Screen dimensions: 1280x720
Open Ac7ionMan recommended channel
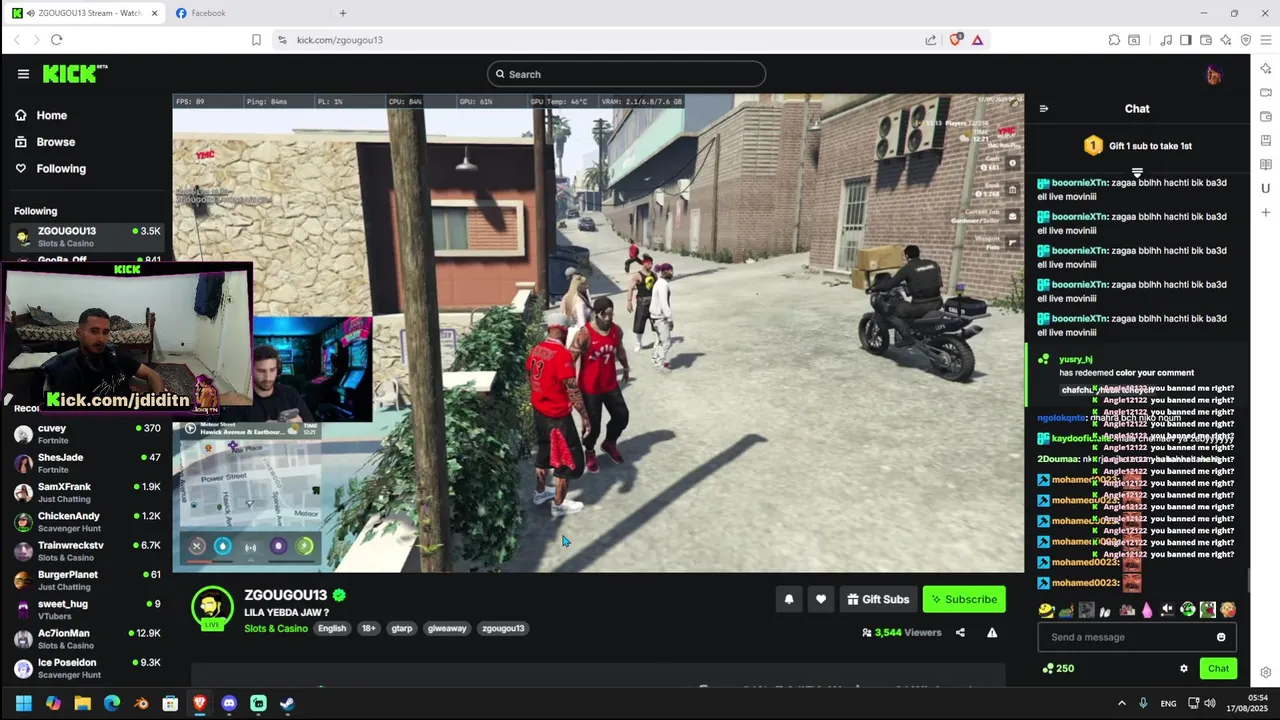(87, 639)
